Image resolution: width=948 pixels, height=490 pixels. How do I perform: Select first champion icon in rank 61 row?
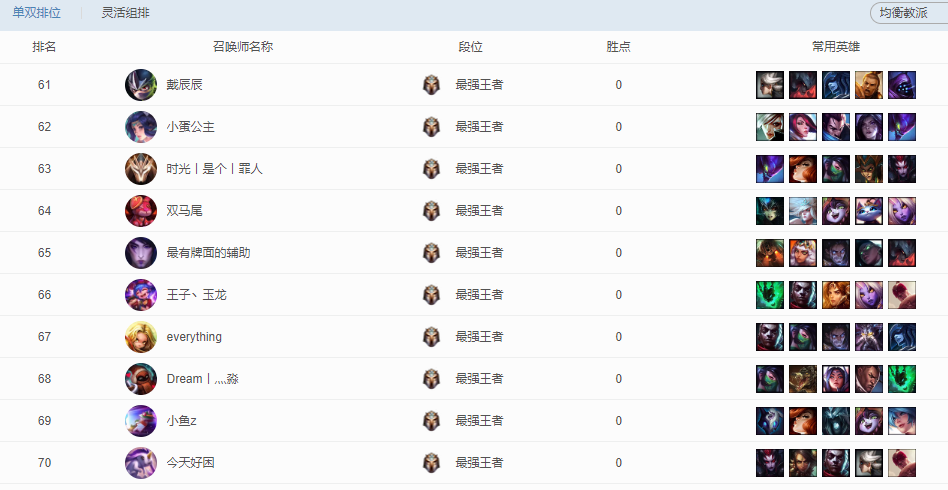770,85
